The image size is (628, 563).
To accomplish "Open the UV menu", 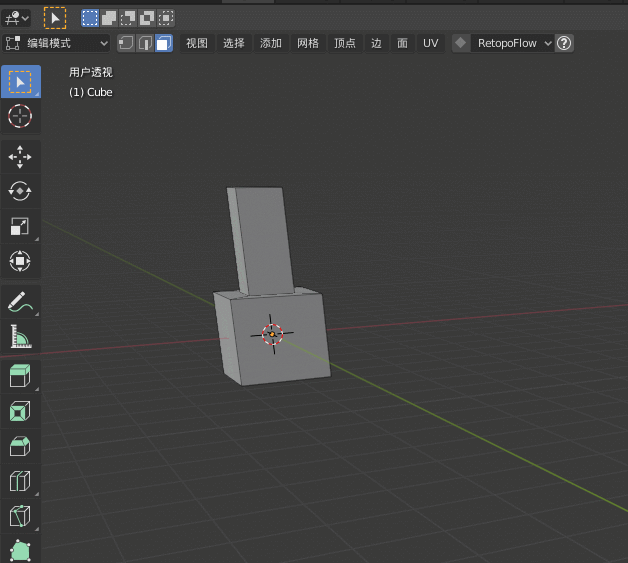I will pyautogui.click(x=431, y=43).
